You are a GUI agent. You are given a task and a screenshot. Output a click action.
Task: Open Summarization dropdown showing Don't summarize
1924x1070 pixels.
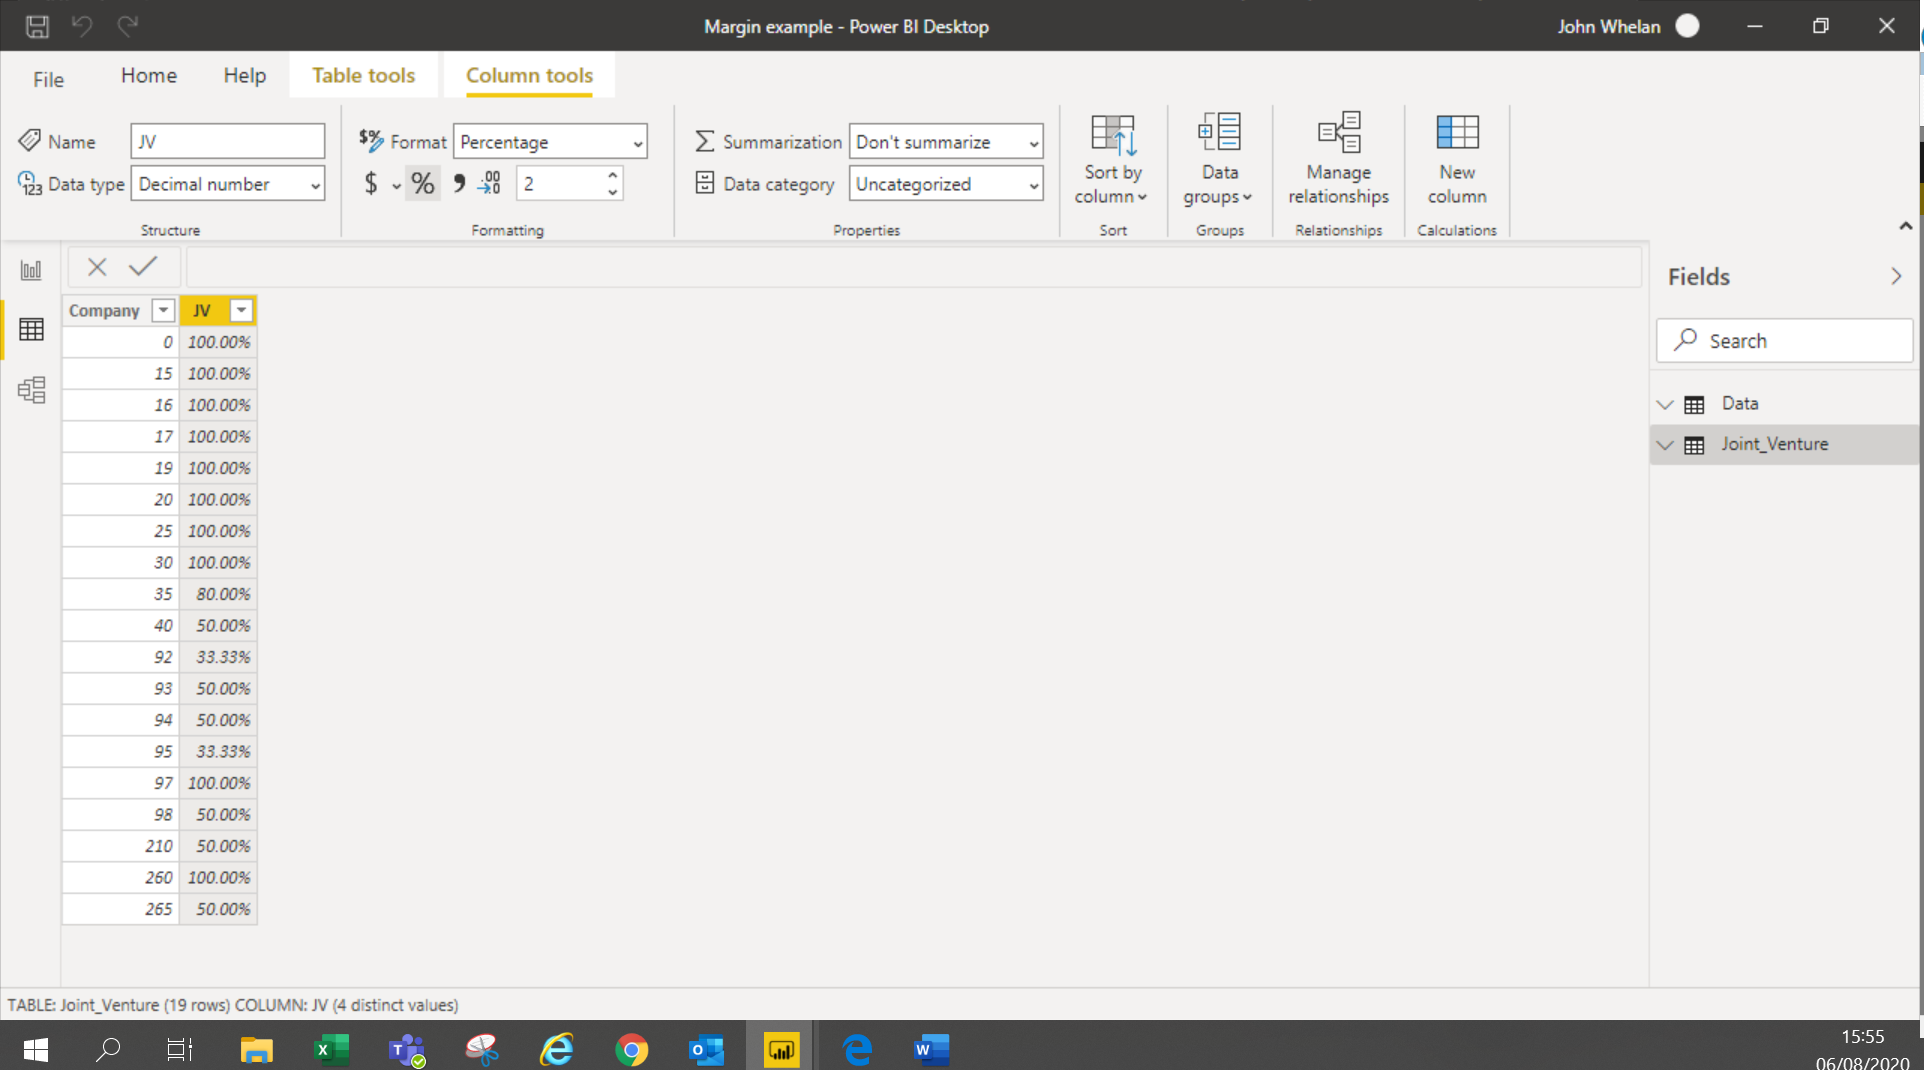tap(946, 142)
